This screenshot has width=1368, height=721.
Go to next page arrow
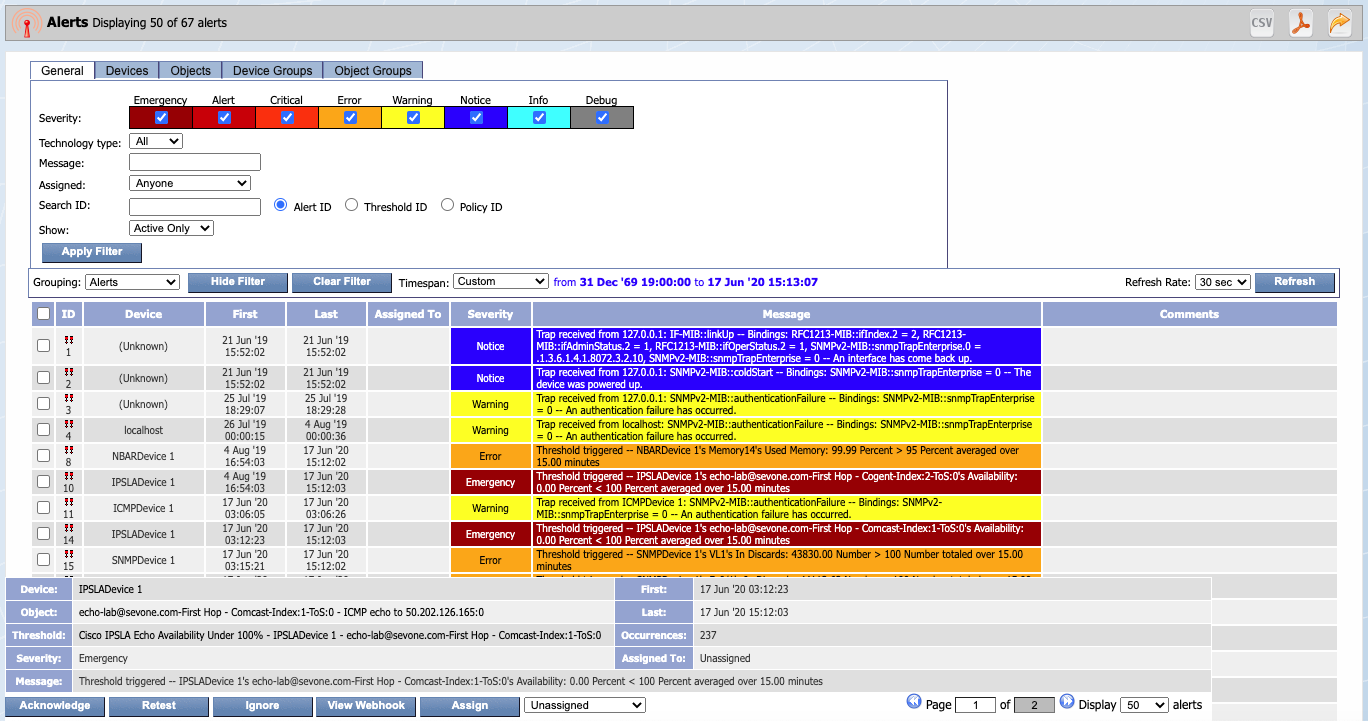[x=1066, y=702]
